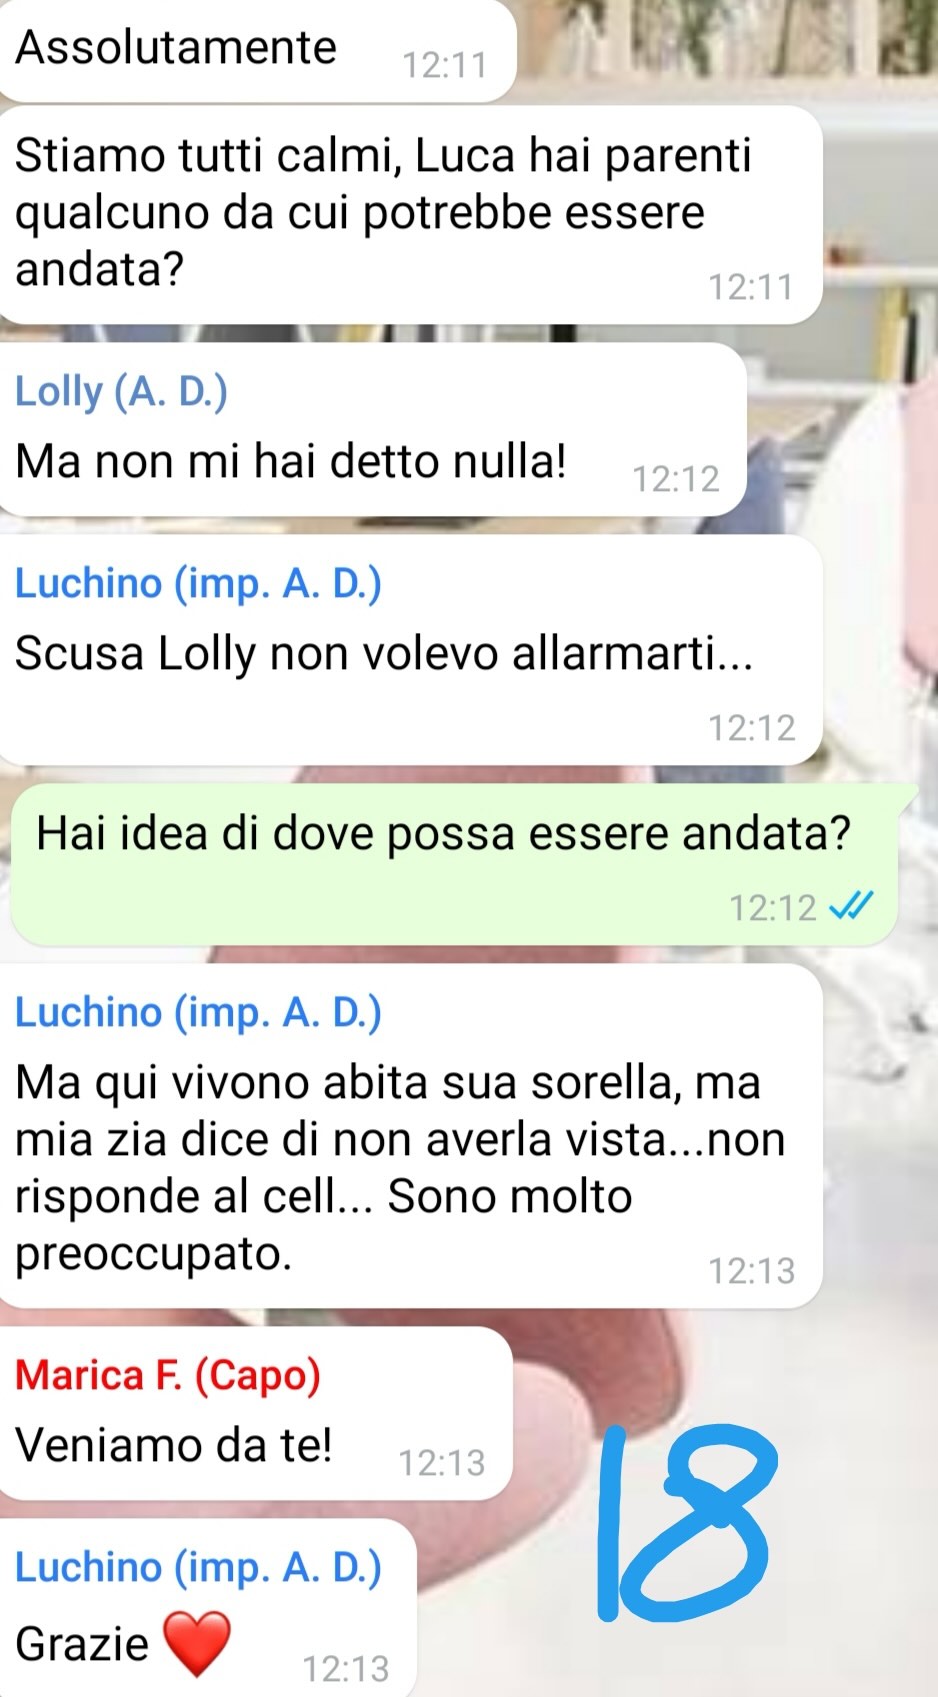Click the 12:11 timestamp beside 'Assolutamente'

444,65
